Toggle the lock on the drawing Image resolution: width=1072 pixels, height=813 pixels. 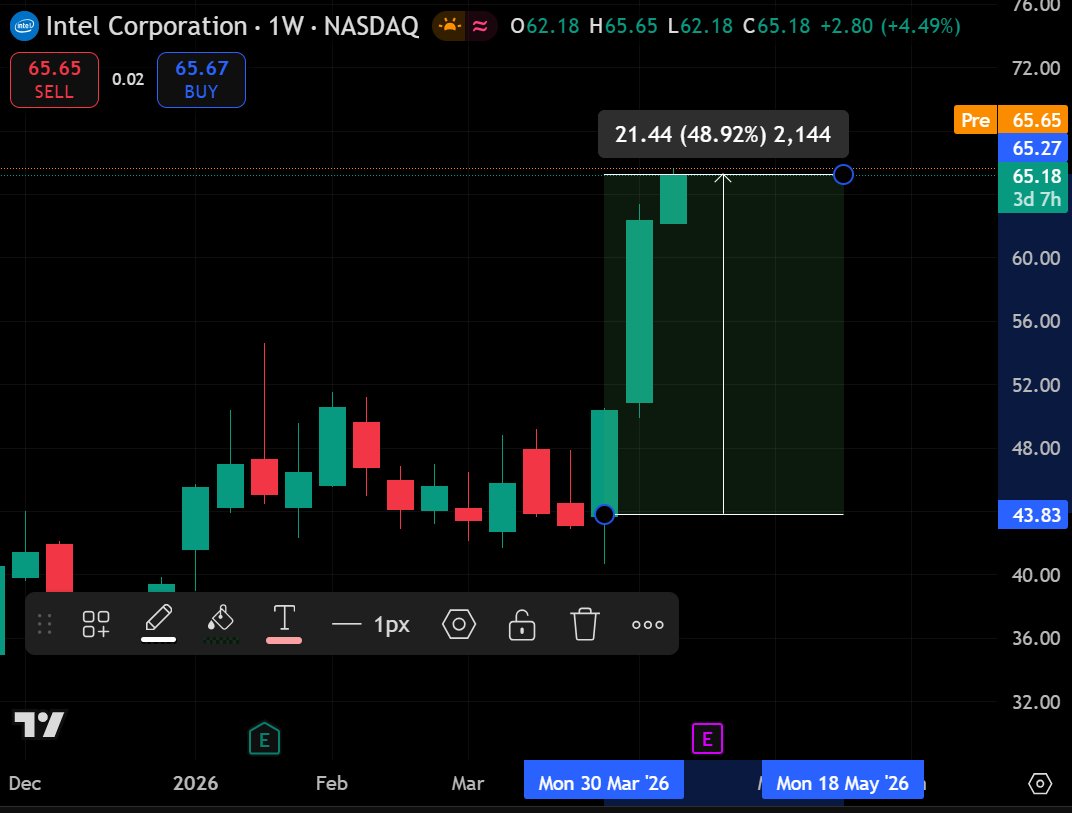pos(522,624)
